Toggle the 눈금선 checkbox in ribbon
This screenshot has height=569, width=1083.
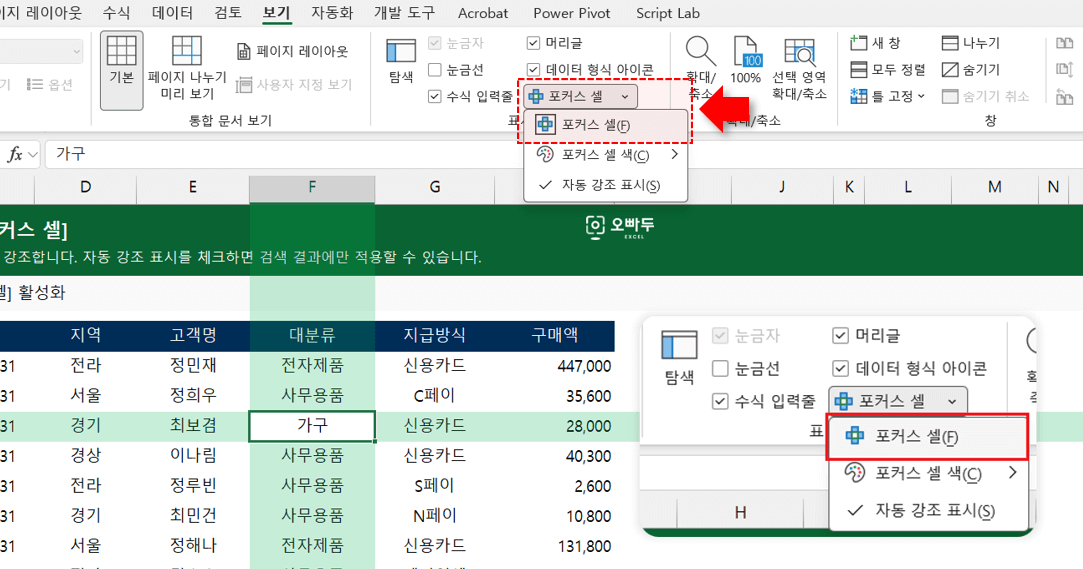click(x=434, y=70)
